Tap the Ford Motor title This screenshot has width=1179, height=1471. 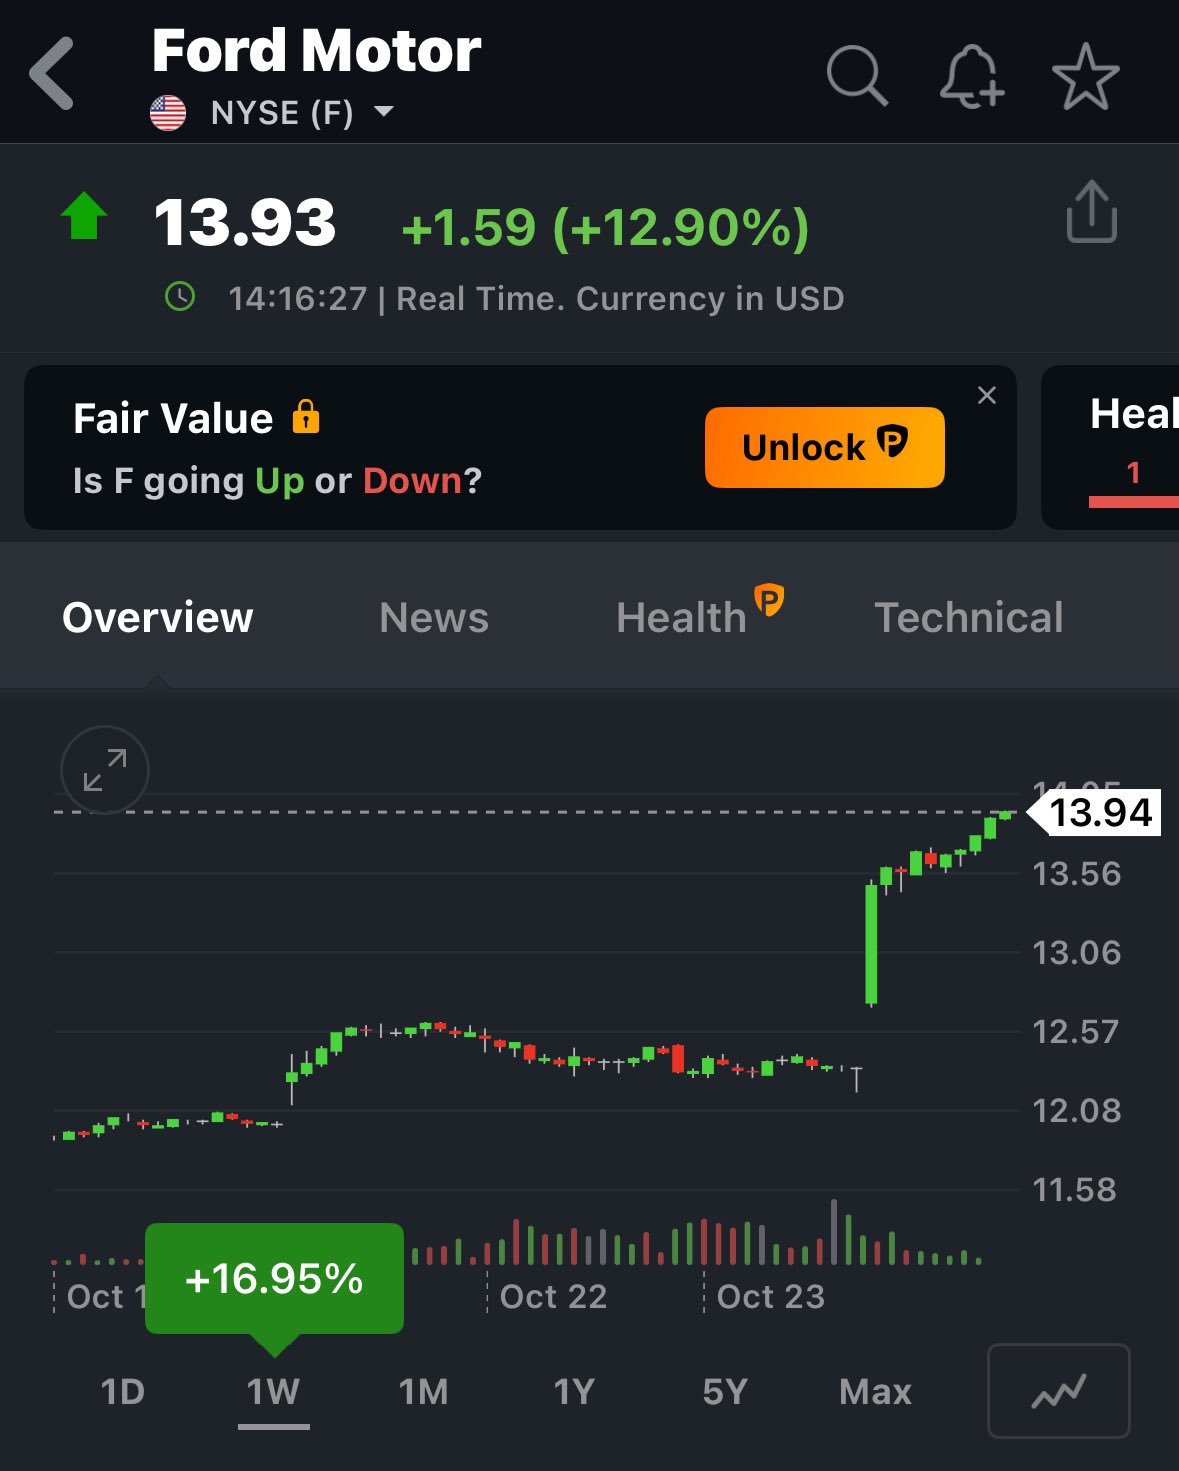pos(316,51)
